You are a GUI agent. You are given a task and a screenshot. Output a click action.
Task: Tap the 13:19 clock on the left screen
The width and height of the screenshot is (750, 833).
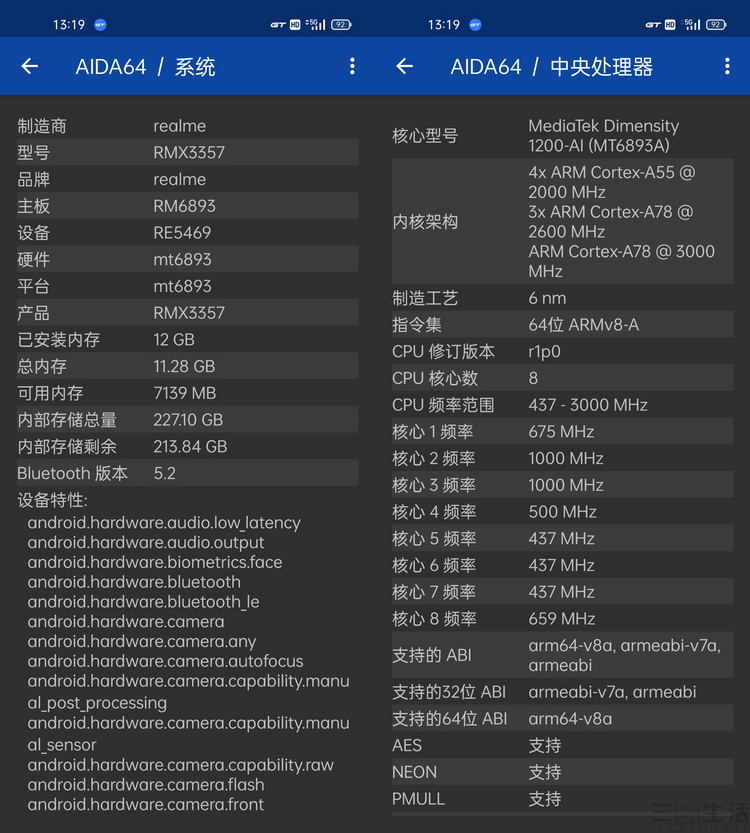tap(69, 25)
